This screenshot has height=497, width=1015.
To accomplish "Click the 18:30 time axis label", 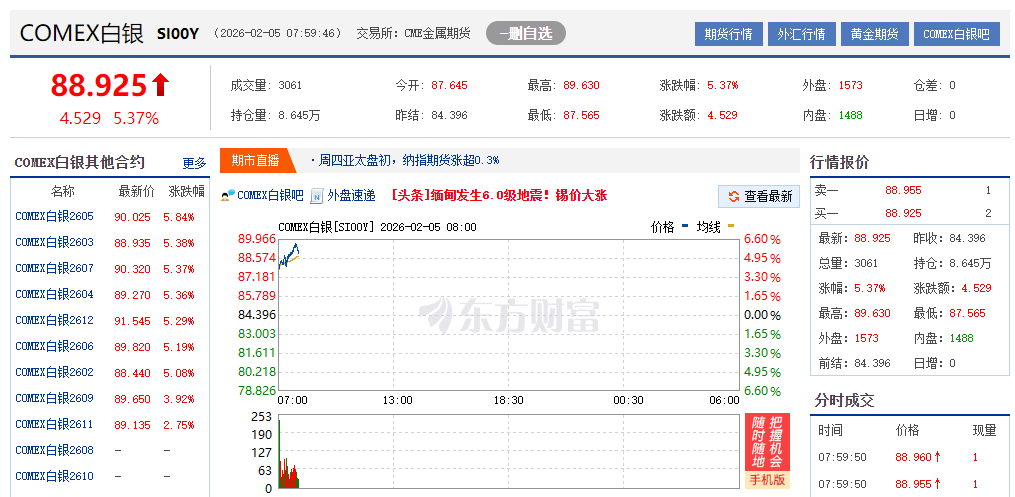I will 509,400.
